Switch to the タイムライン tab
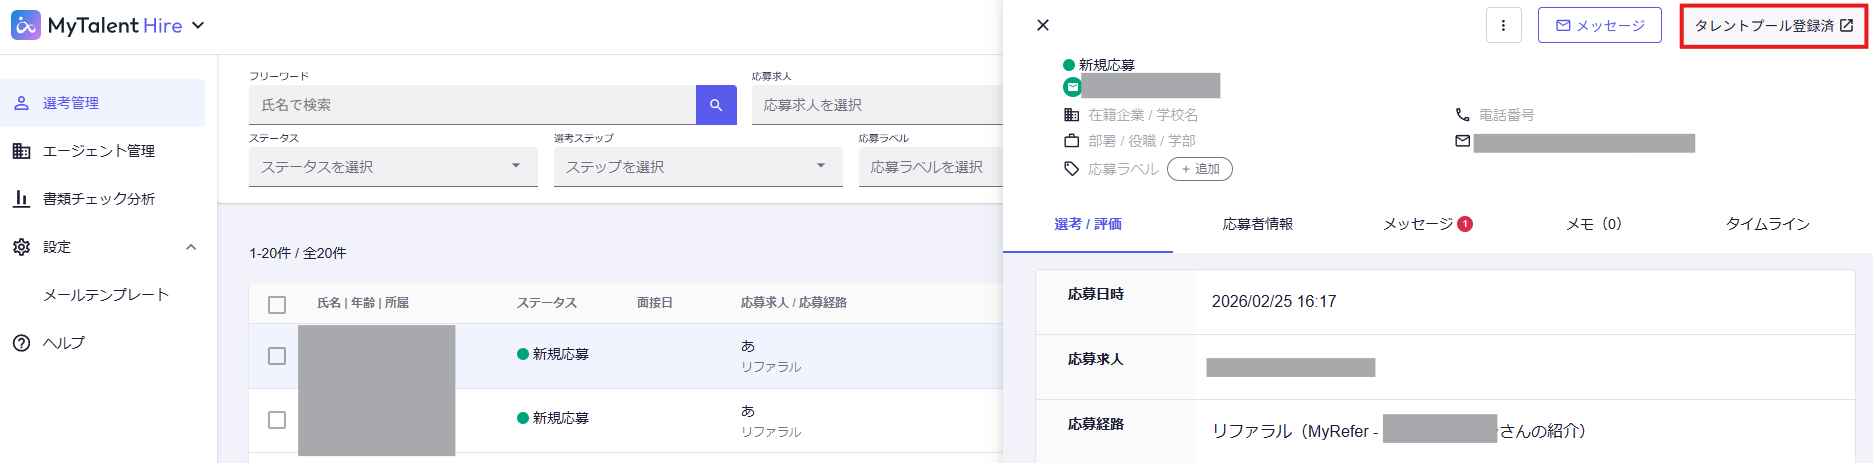The image size is (1873, 463). click(1767, 224)
